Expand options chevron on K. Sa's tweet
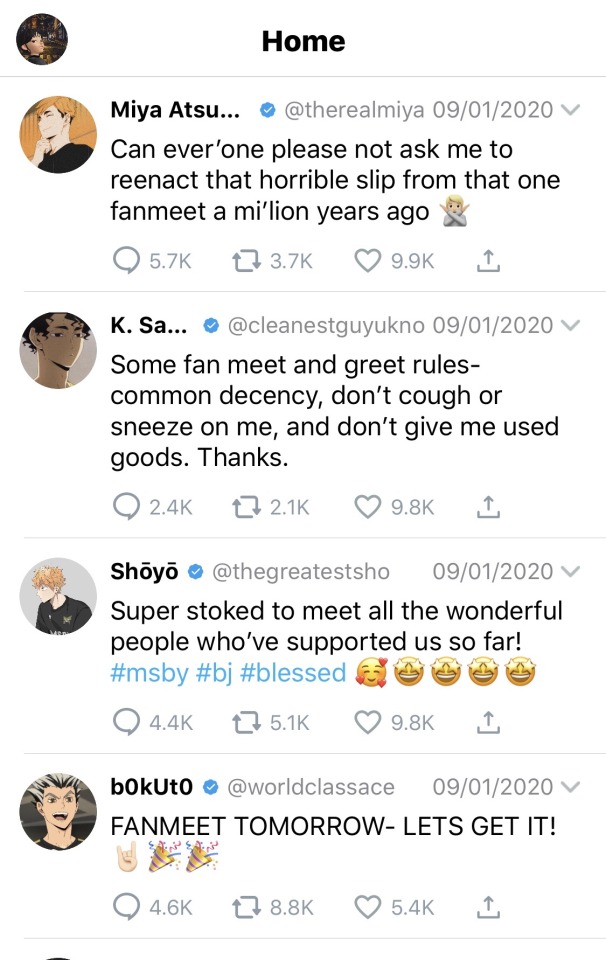Viewport: 606px width, 960px height. click(570, 326)
